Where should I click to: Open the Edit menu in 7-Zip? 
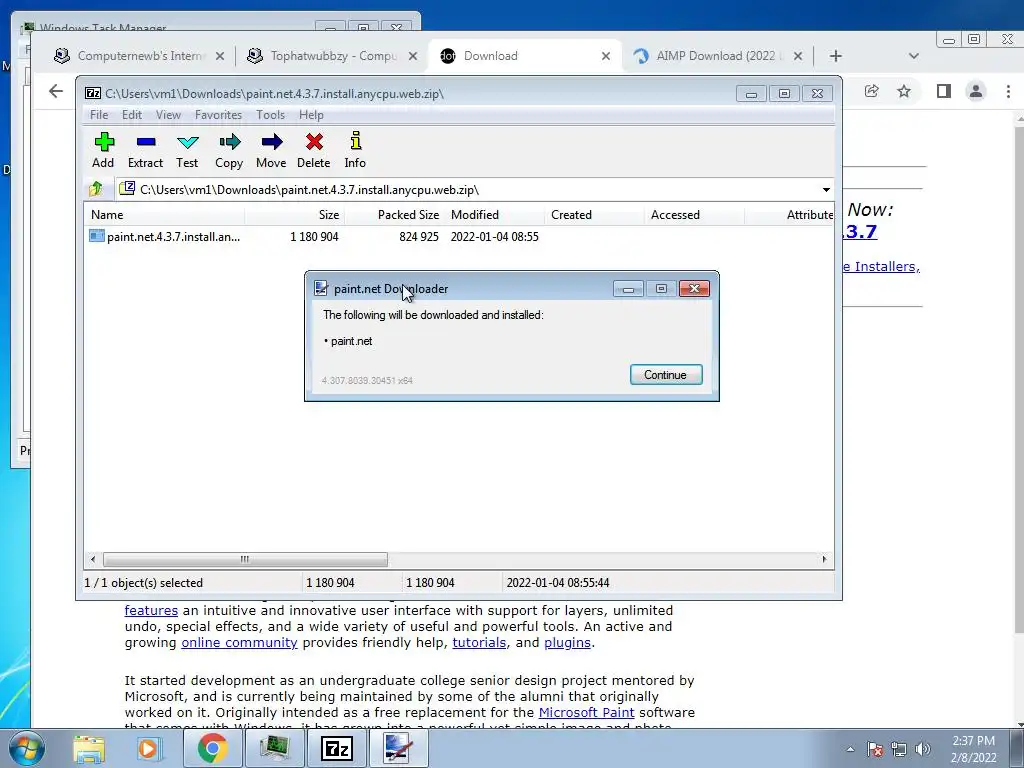click(132, 115)
